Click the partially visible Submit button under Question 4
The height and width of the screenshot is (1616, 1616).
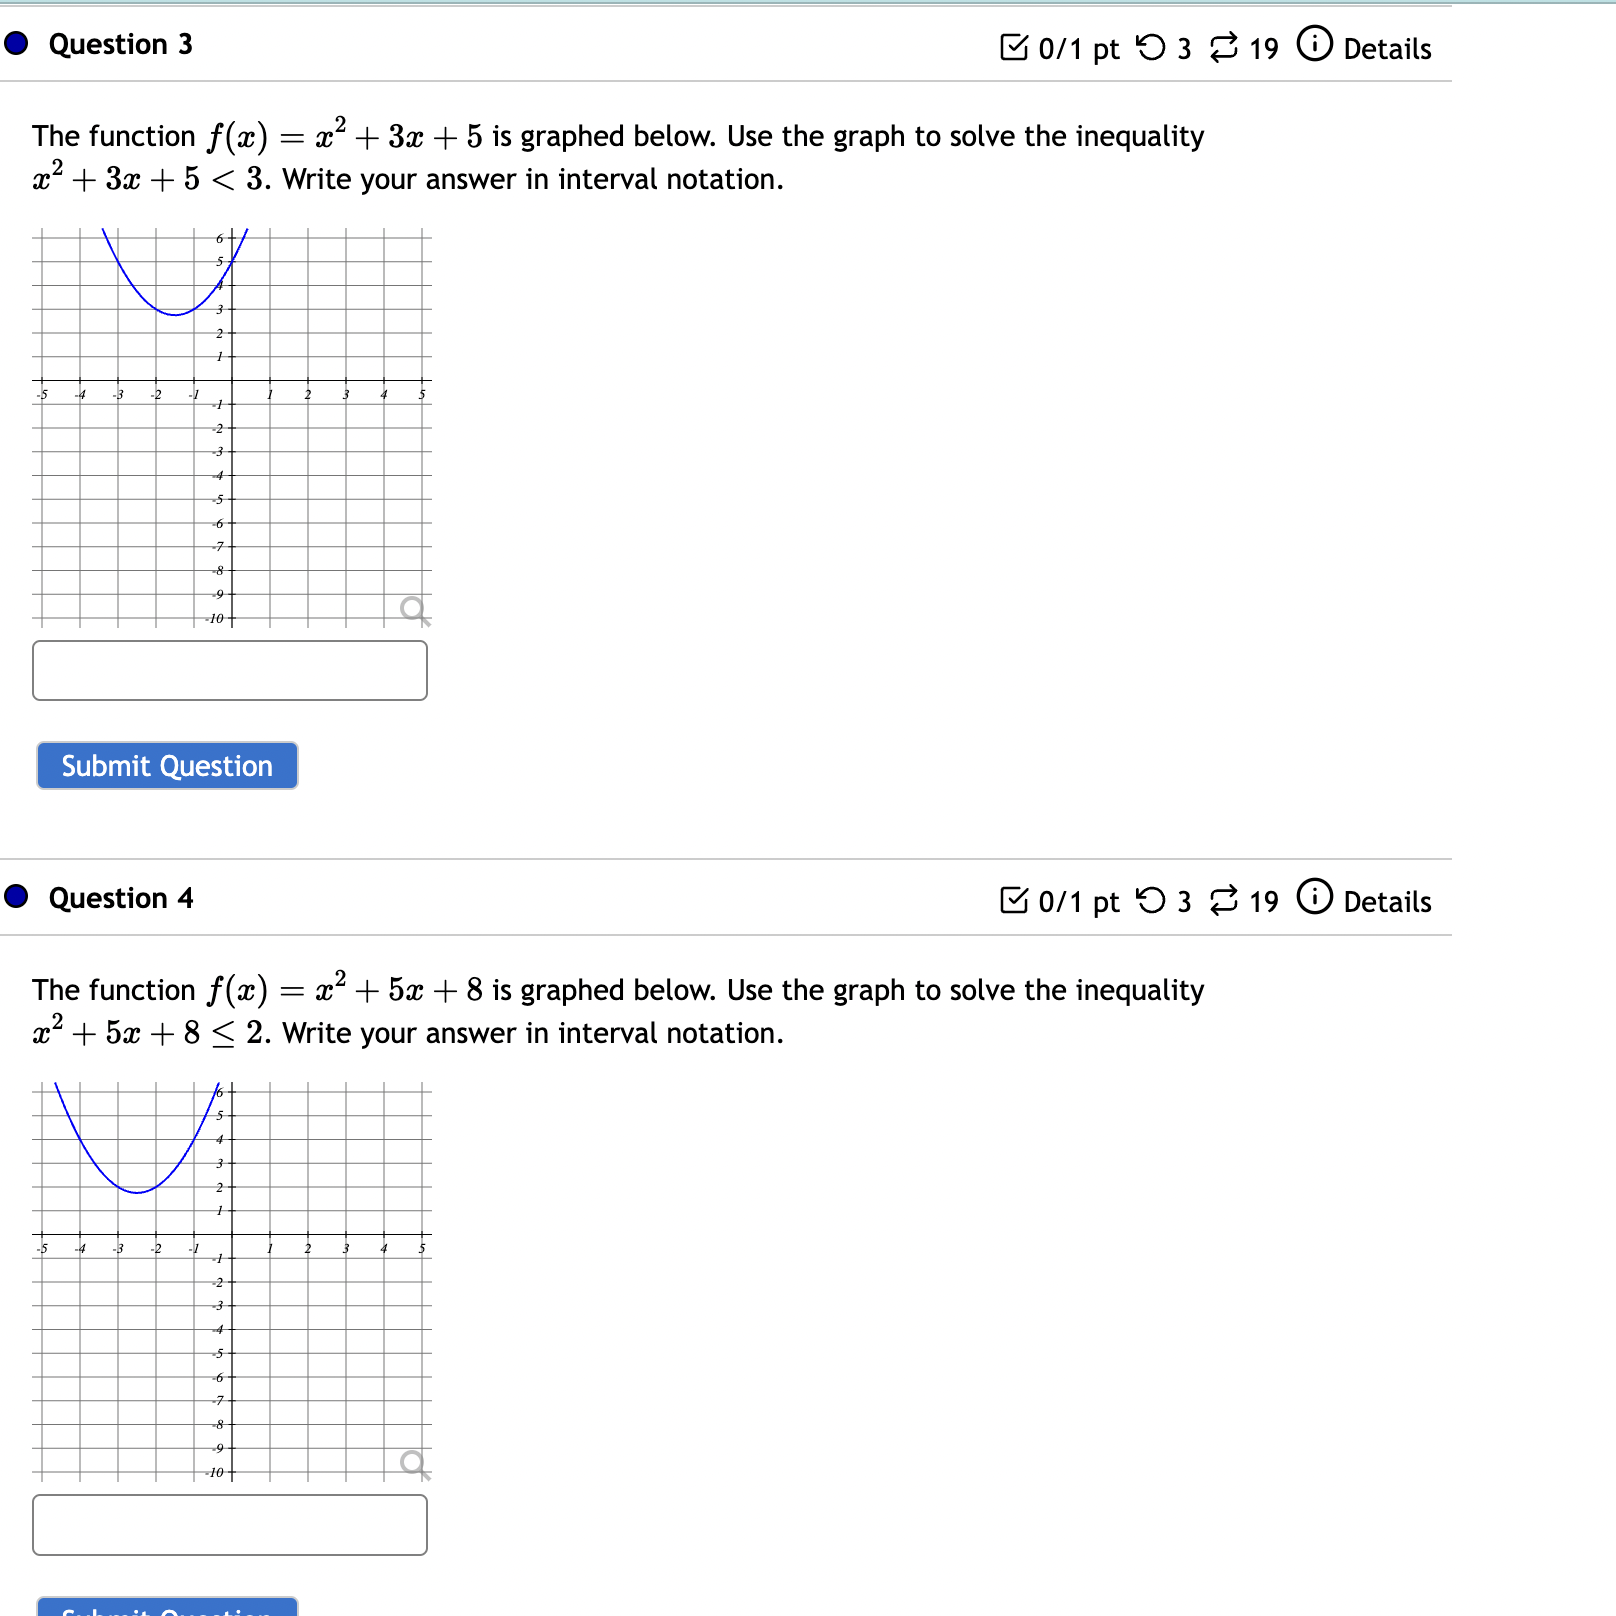pyautogui.click(x=166, y=1608)
